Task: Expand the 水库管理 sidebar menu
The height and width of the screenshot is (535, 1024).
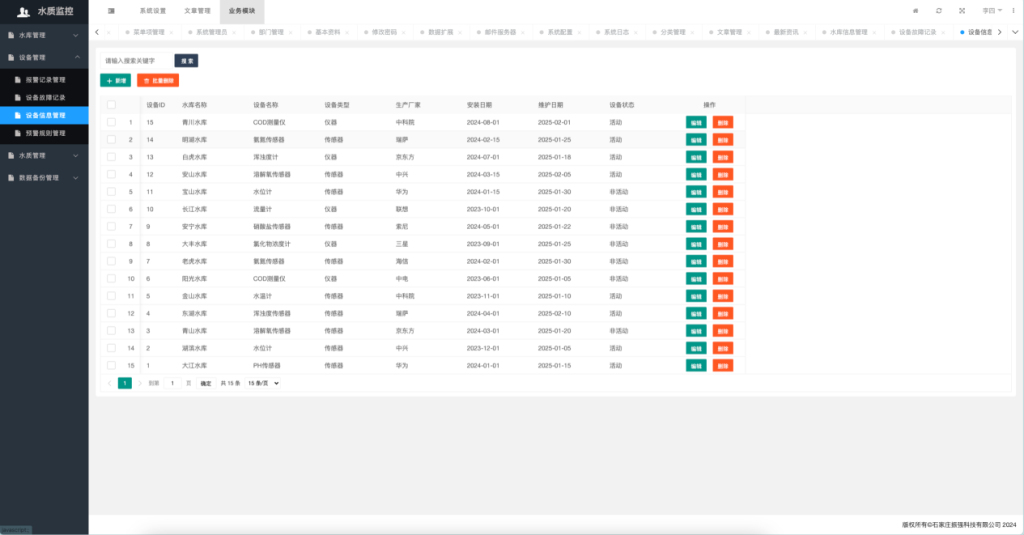Action: [44, 35]
